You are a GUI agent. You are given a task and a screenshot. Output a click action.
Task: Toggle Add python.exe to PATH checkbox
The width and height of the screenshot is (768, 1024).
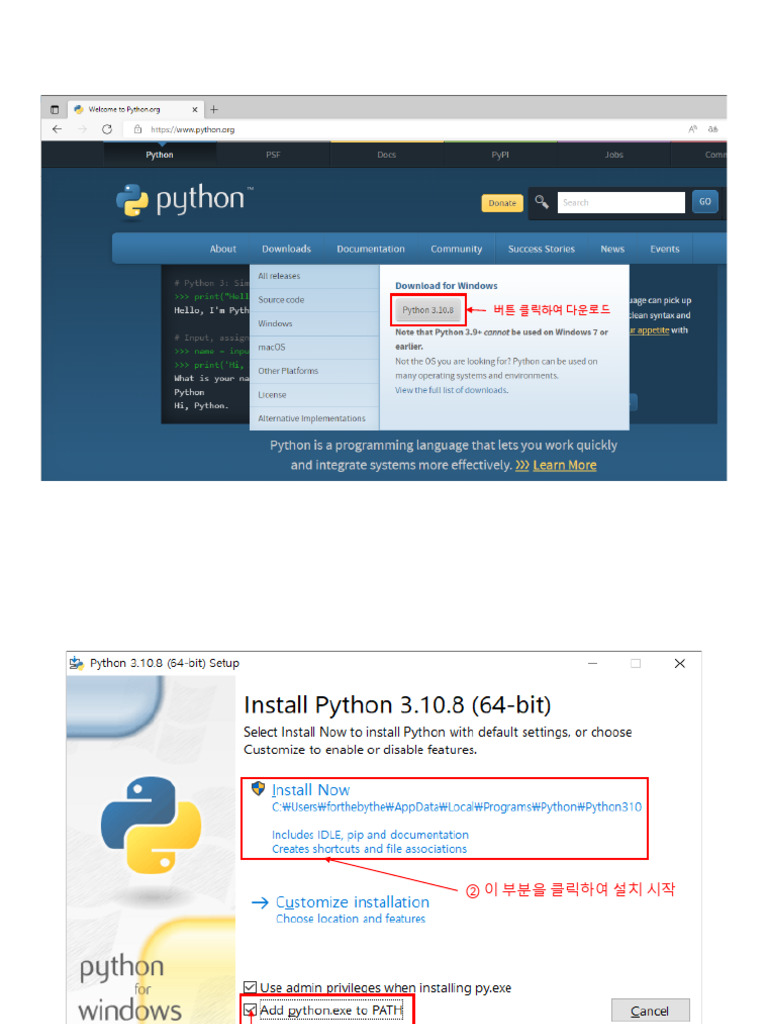click(x=249, y=1010)
